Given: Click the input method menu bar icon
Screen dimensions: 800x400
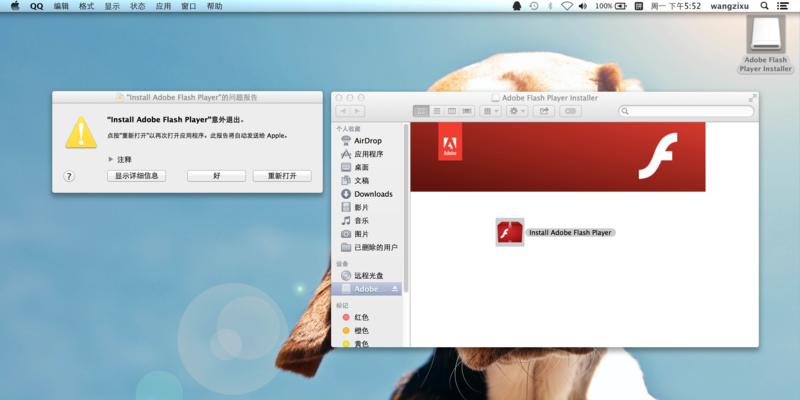Looking at the screenshot, I should (x=638, y=6).
